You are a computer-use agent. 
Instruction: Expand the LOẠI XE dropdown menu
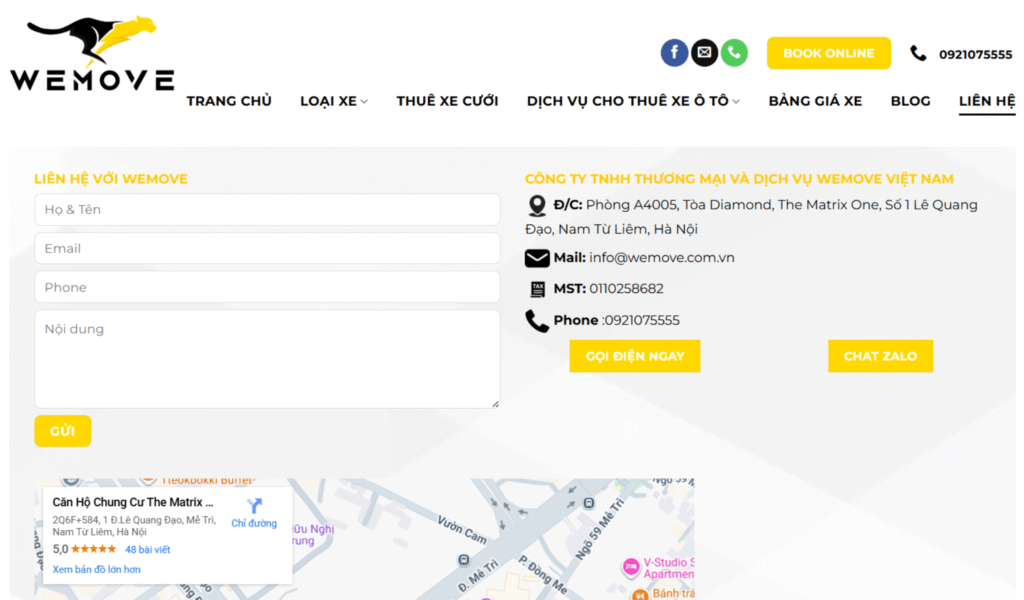[334, 101]
